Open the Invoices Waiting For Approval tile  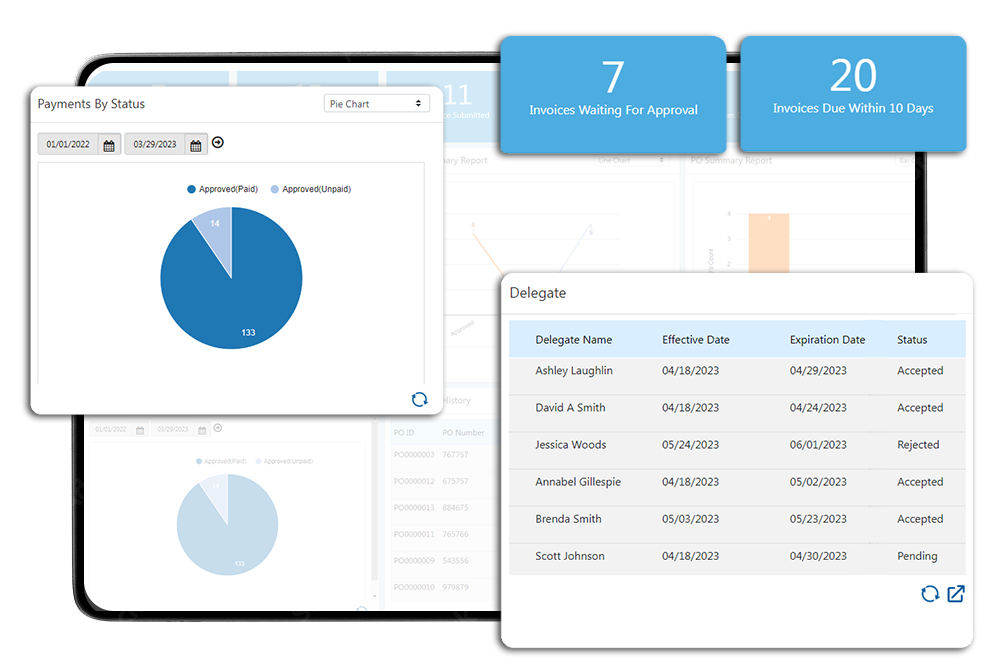click(612, 94)
